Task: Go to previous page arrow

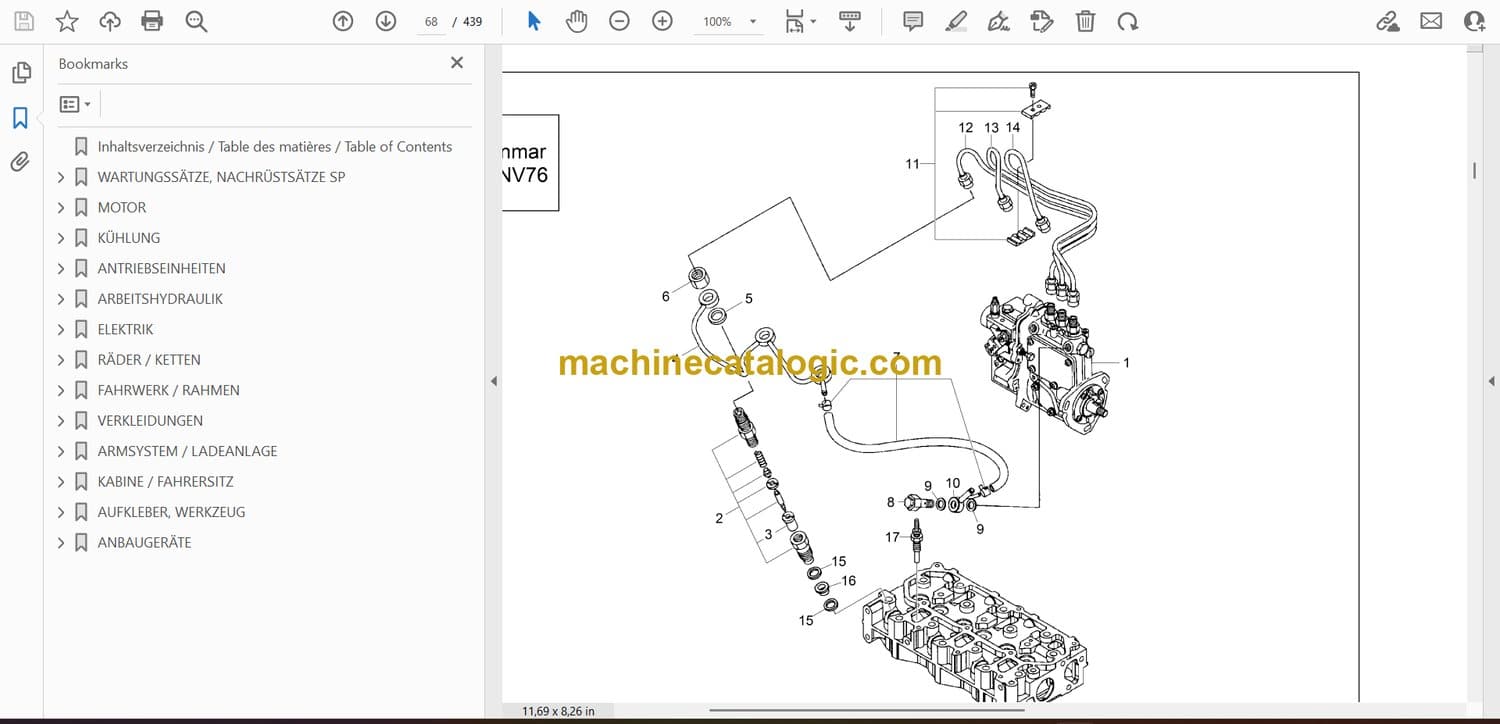Action: pyautogui.click(x=343, y=21)
